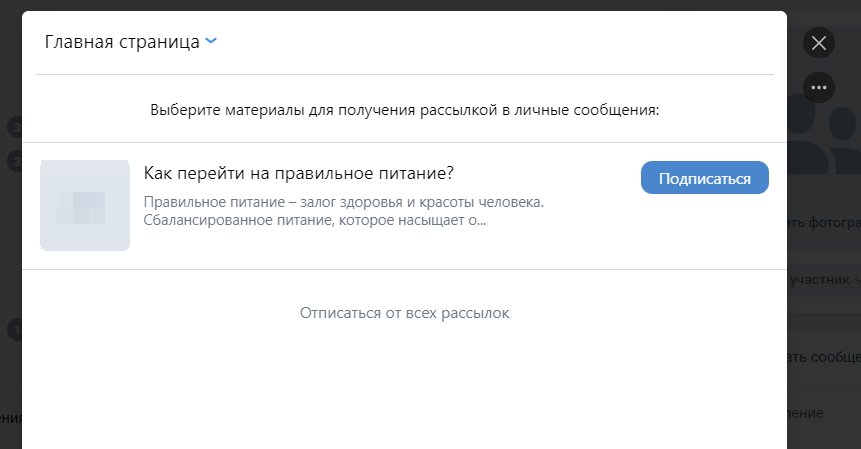Click the partially hidden сообщение item on the right

(x=825, y=355)
